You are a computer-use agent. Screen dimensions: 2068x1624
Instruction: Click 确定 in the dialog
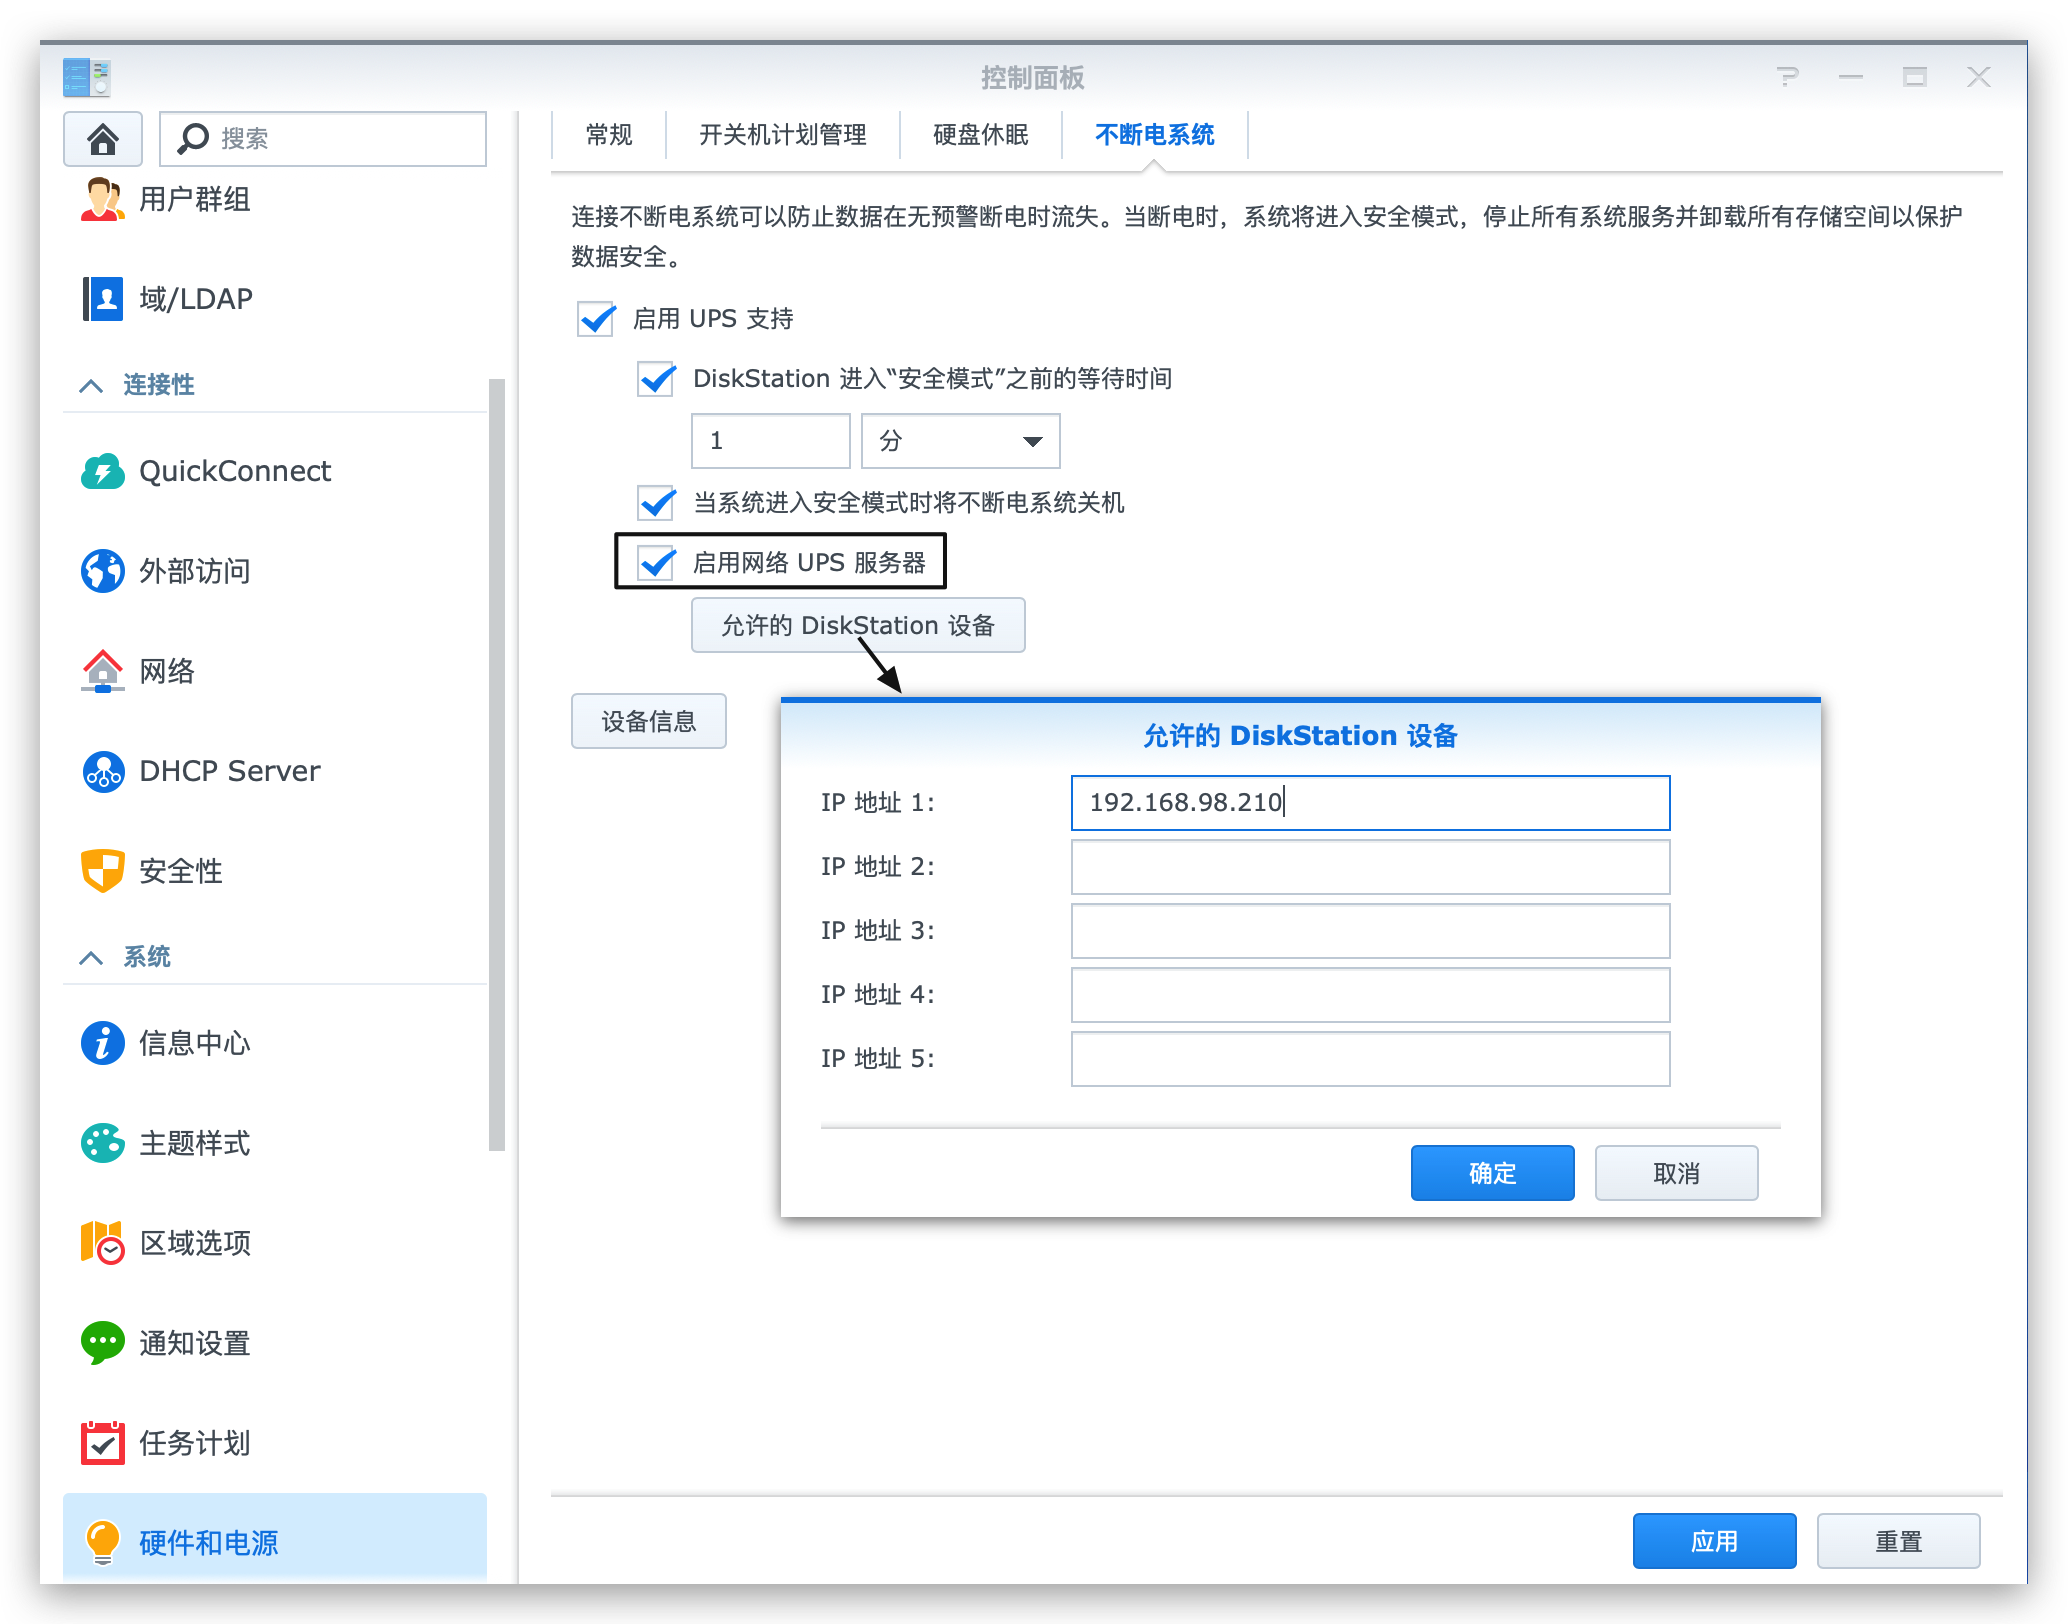(x=1491, y=1173)
